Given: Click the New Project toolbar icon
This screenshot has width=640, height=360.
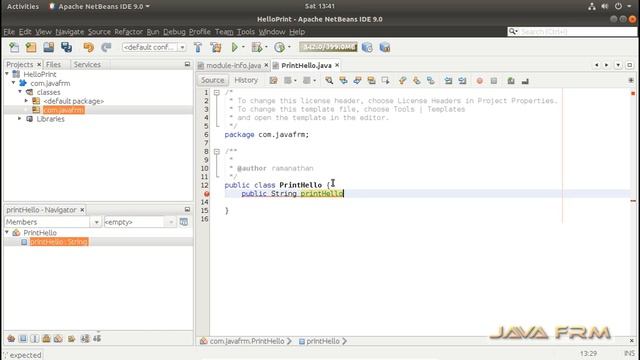Looking at the screenshot, I should click(x=31, y=47).
